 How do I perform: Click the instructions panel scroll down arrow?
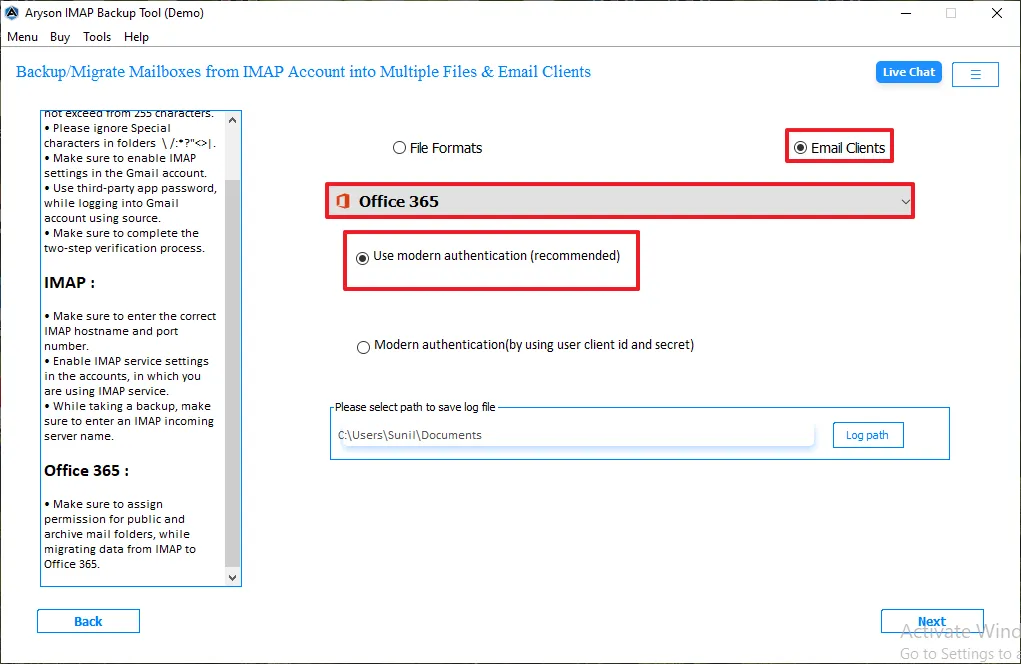pos(232,577)
